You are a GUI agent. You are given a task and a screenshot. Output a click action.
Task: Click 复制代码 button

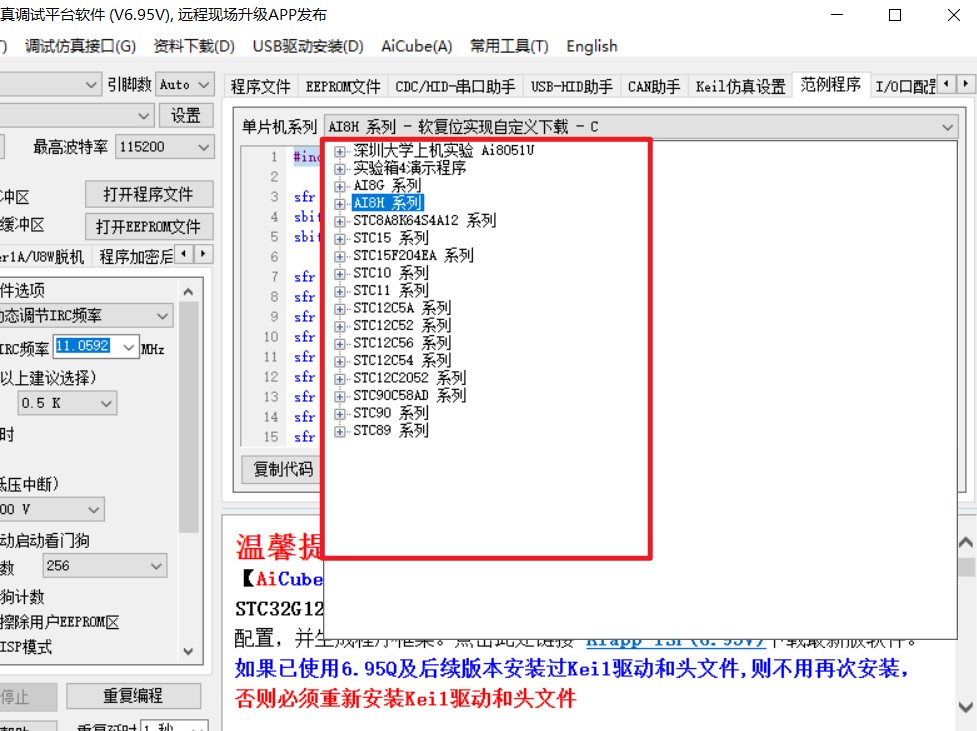282,469
